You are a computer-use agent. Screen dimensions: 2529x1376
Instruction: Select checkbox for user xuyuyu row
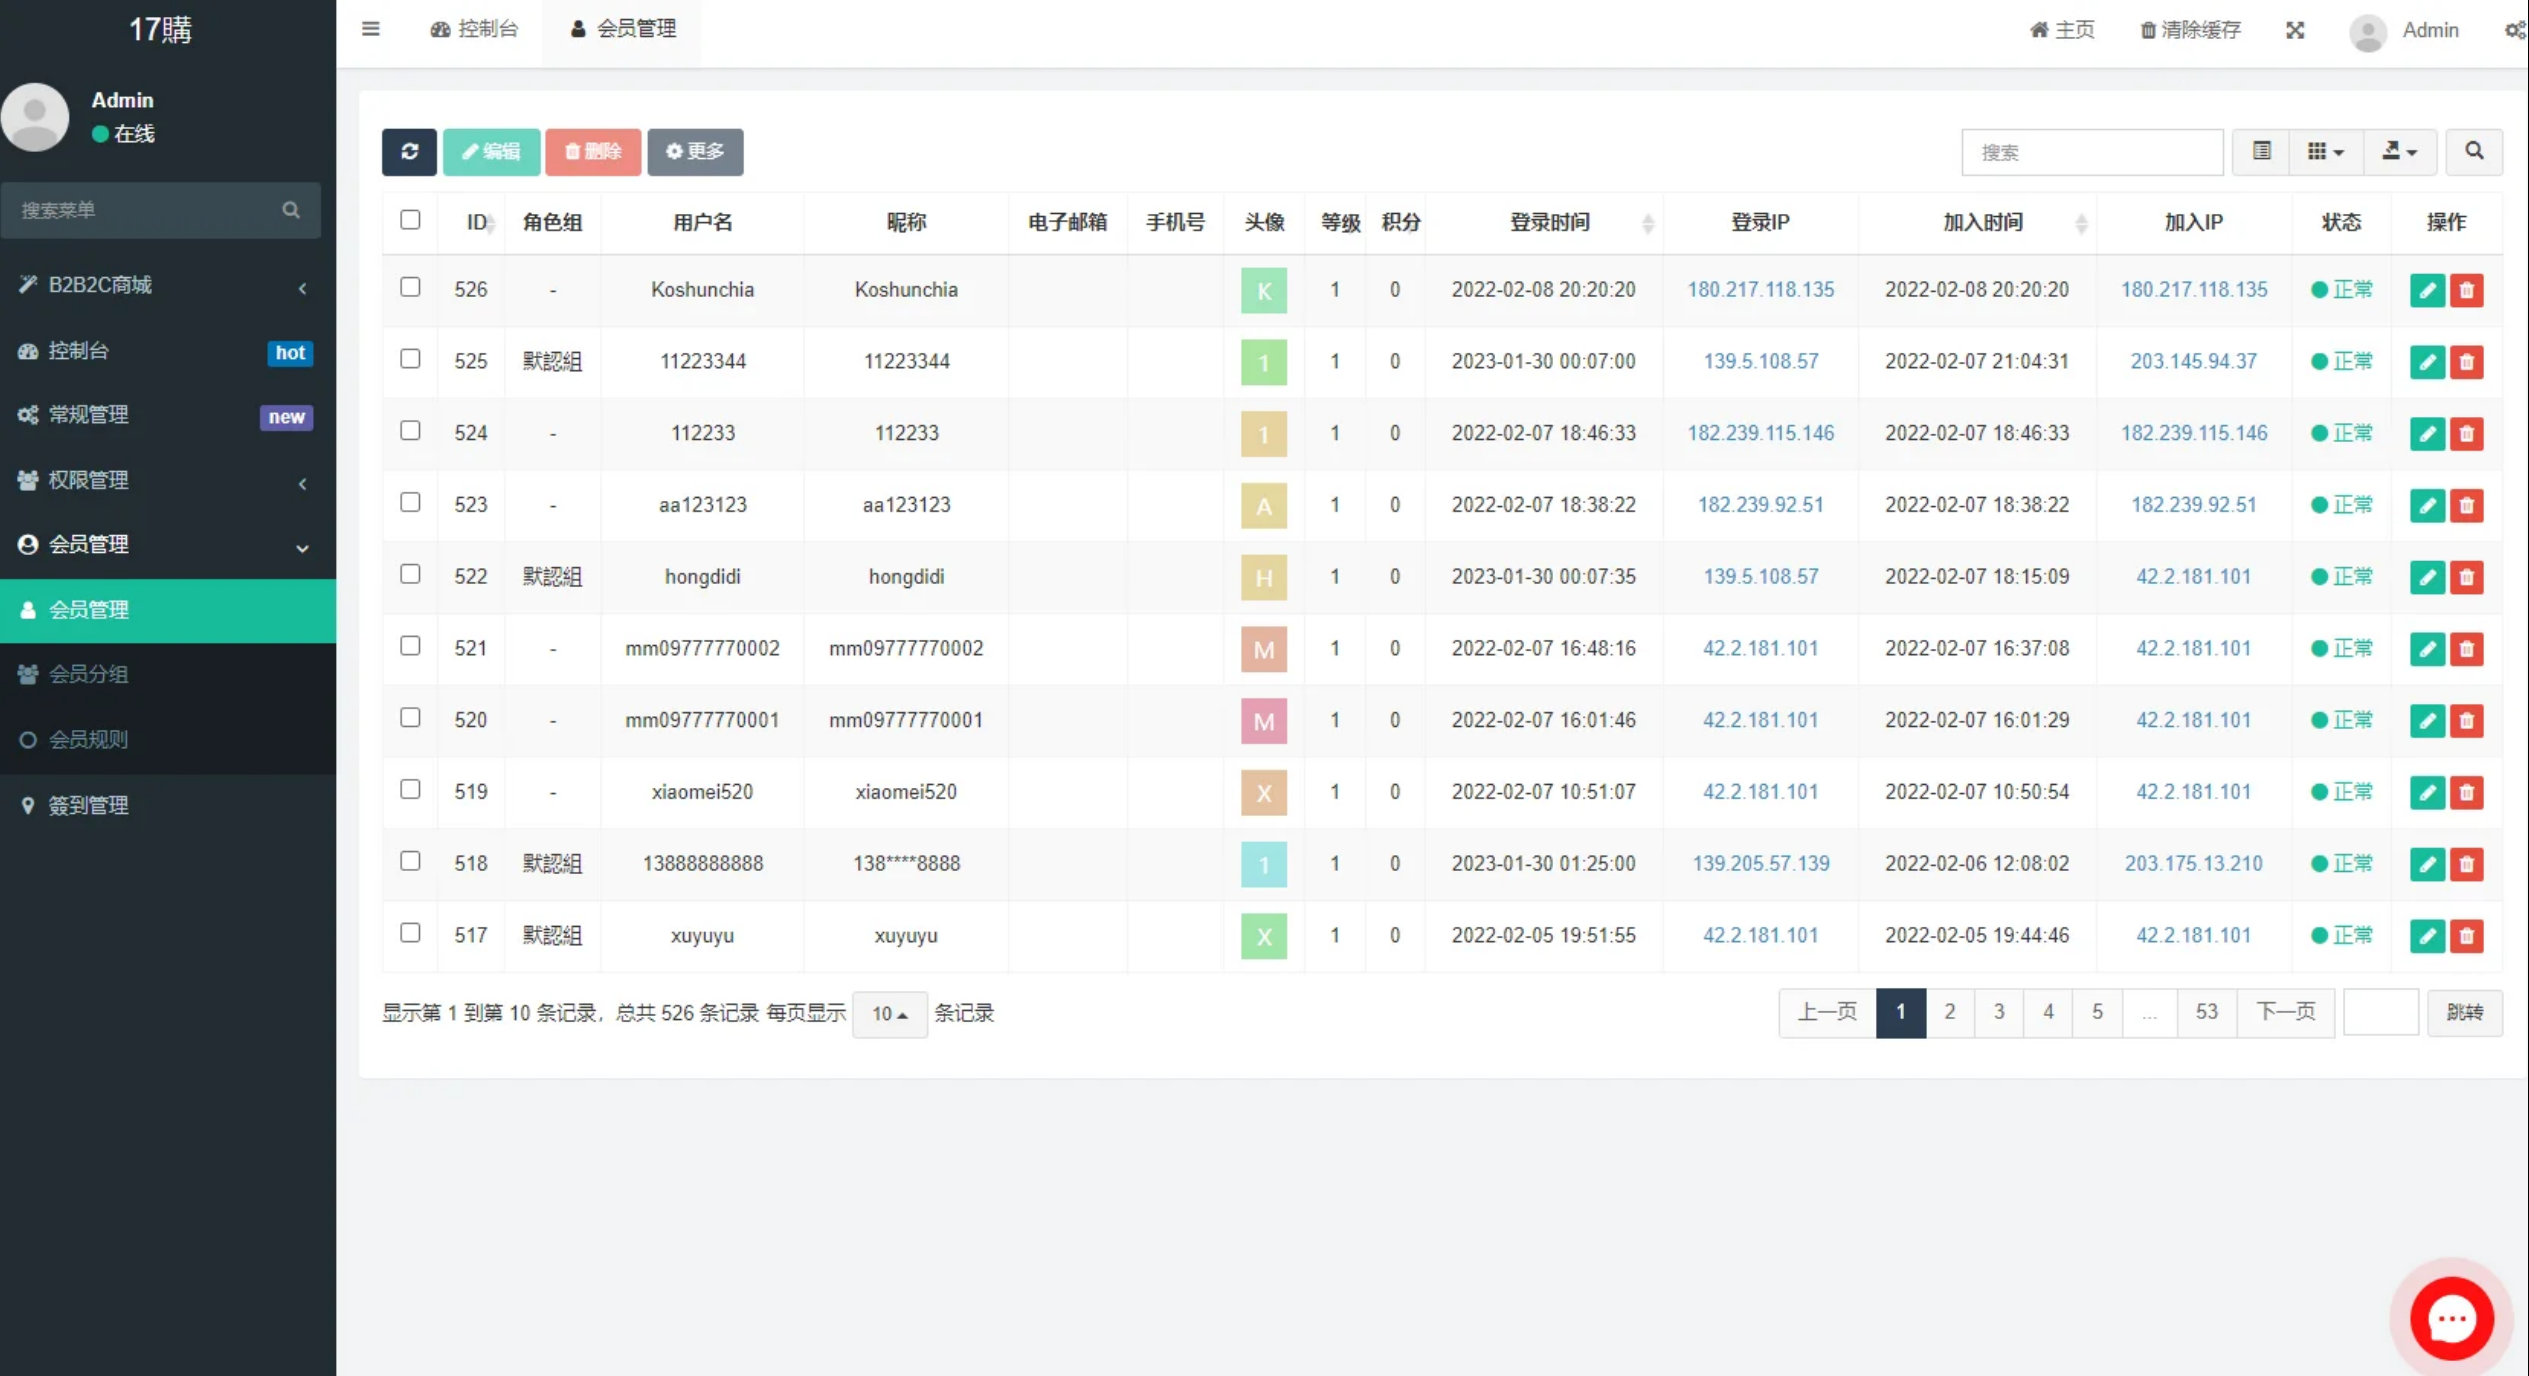point(410,933)
